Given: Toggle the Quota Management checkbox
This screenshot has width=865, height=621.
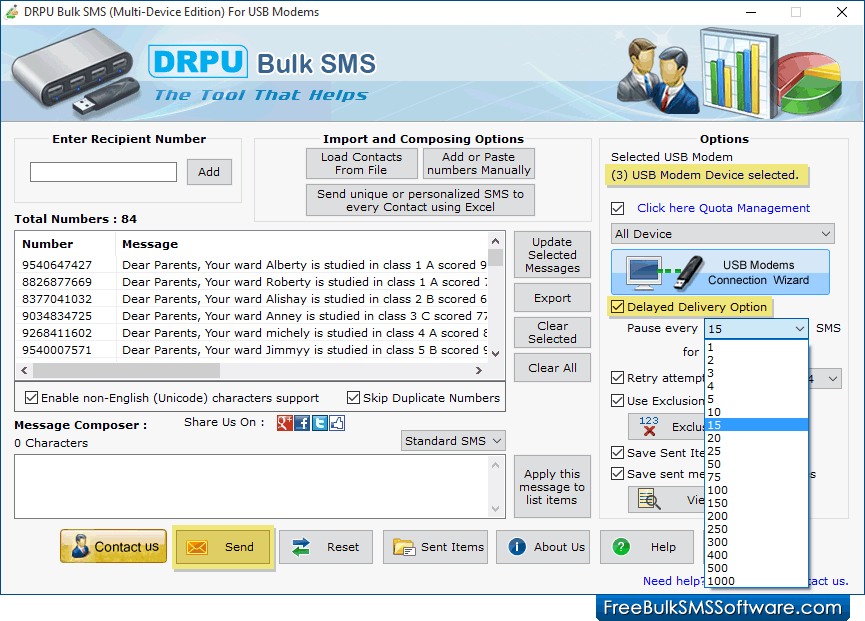Looking at the screenshot, I should [x=618, y=208].
